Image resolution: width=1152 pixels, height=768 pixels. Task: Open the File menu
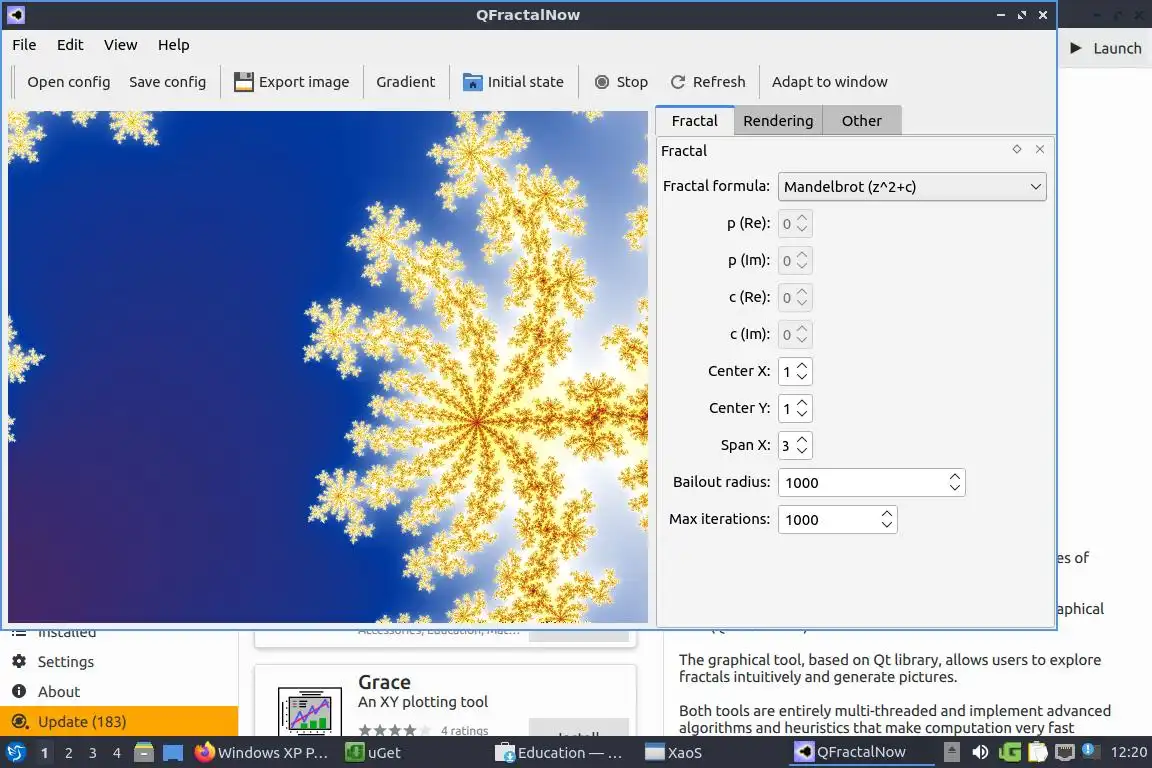[24, 45]
